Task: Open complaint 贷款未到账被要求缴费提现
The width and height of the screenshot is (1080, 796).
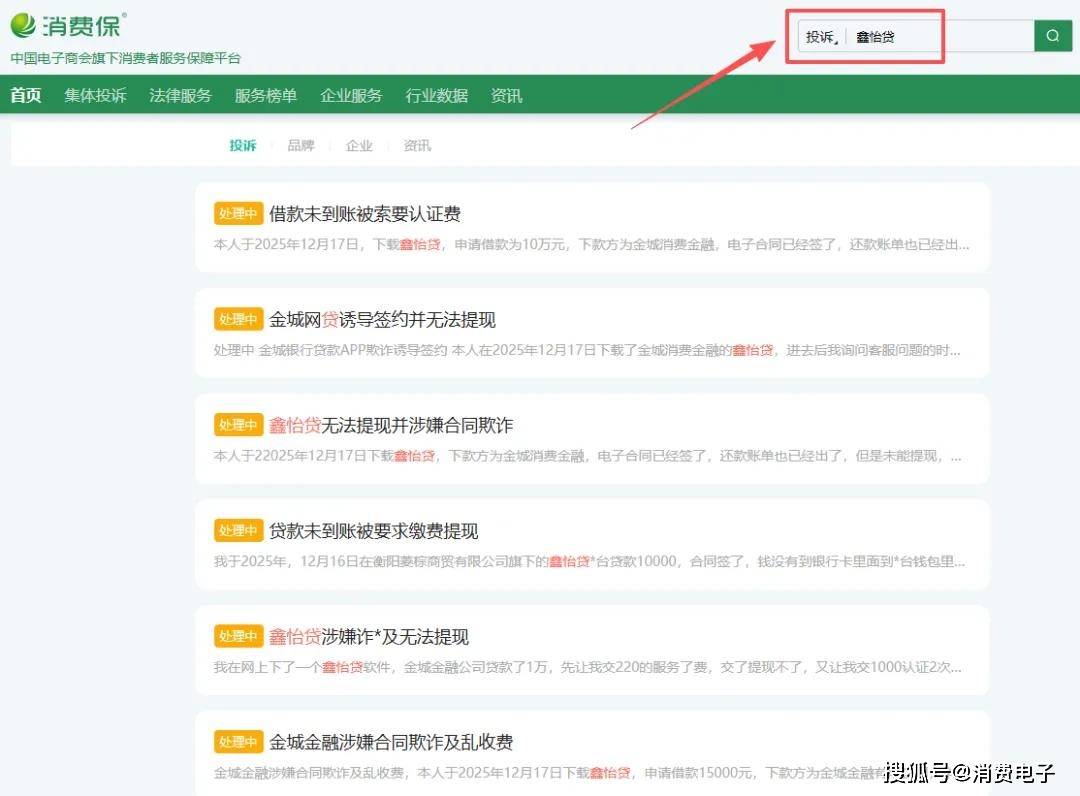Action: (x=374, y=531)
